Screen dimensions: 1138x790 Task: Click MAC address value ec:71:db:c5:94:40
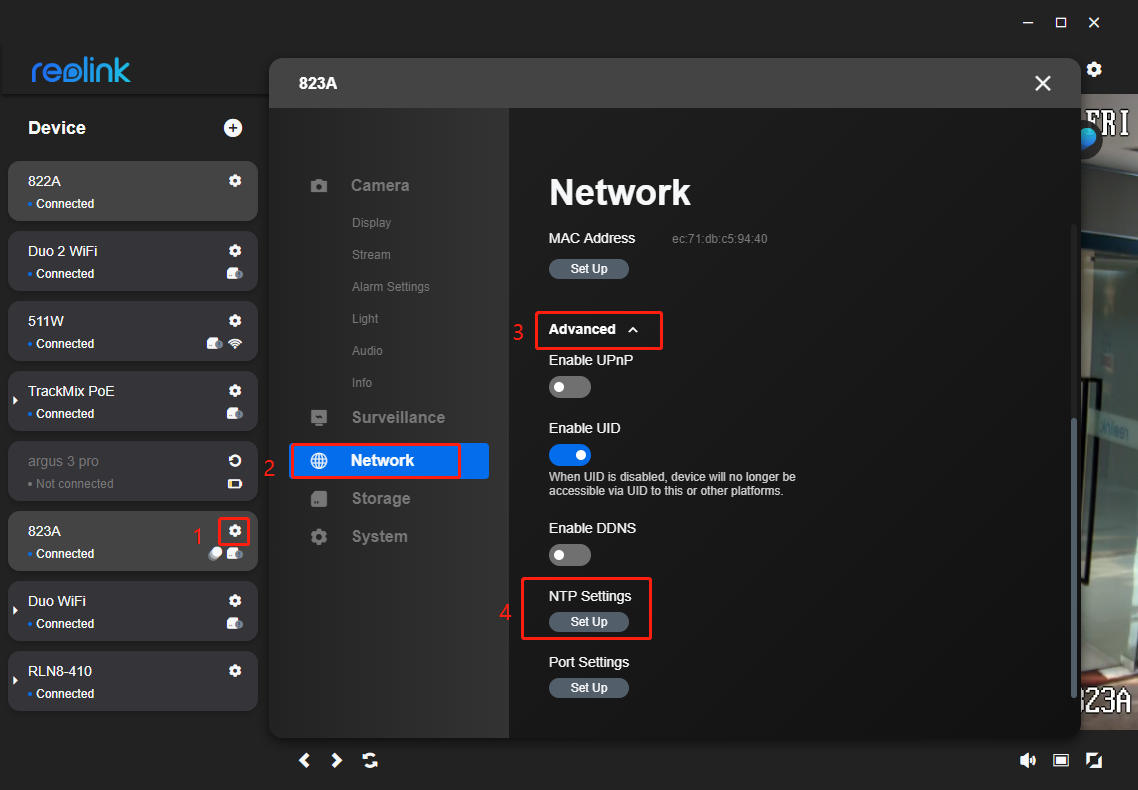pos(719,239)
